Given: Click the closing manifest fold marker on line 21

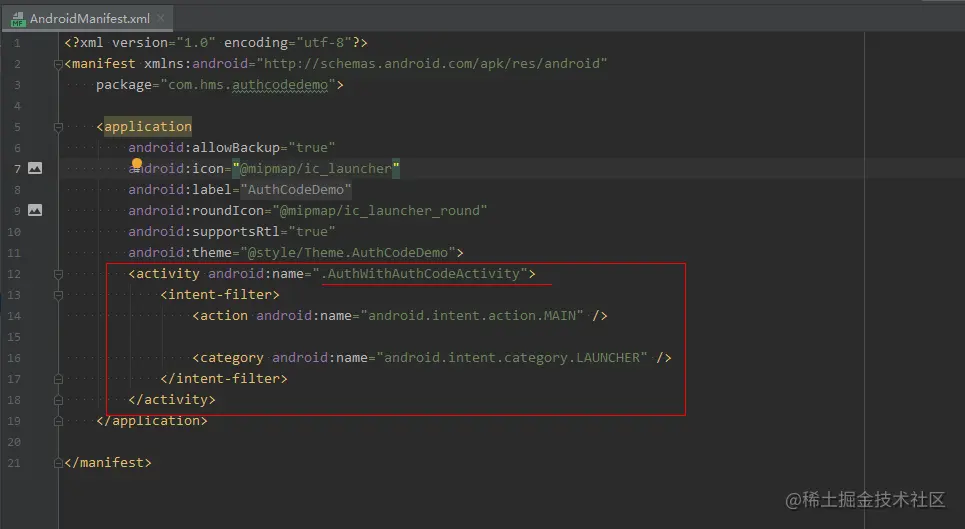Looking at the screenshot, I should (x=58, y=463).
